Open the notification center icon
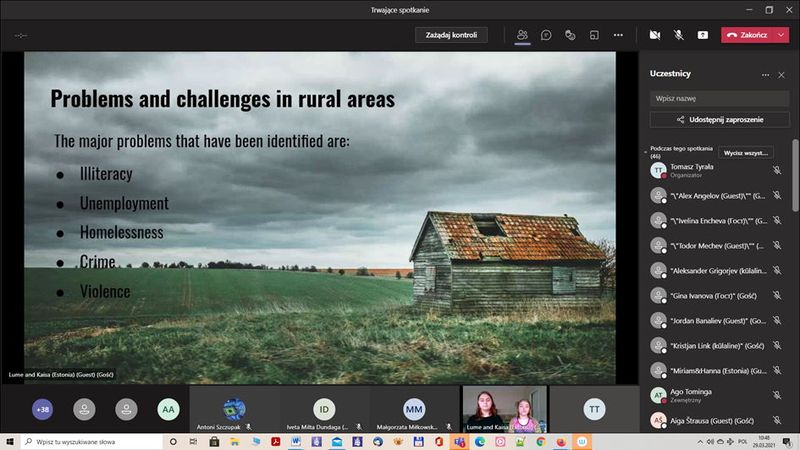This screenshot has height=450, width=800. [787, 441]
